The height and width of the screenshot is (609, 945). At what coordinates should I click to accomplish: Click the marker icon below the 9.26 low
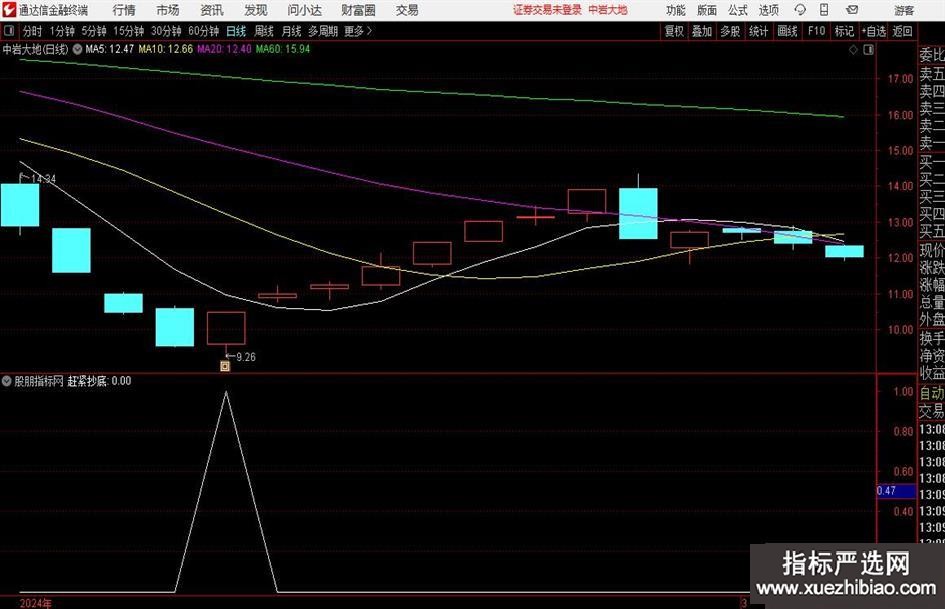click(x=225, y=366)
